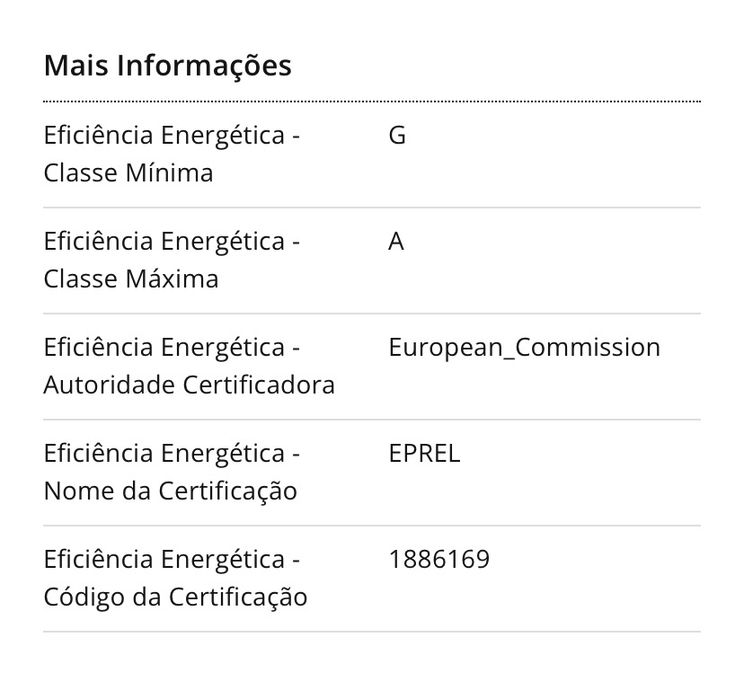
Task: Click the certification code 1886169
Action: [x=439, y=560]
